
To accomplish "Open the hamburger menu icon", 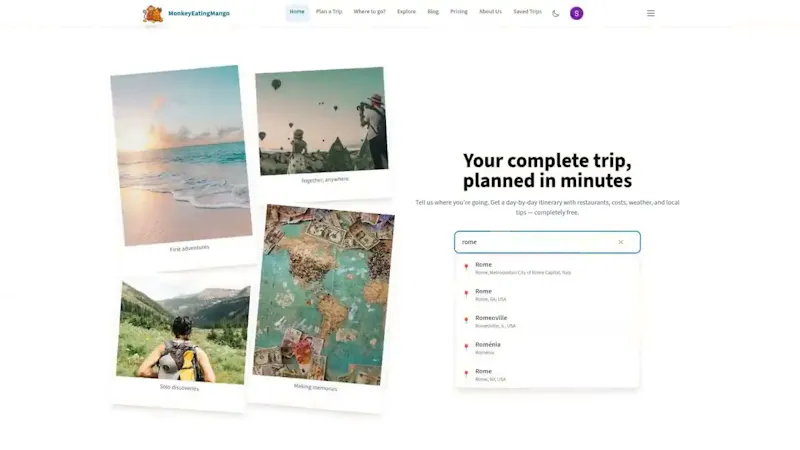I will (651, 13).
